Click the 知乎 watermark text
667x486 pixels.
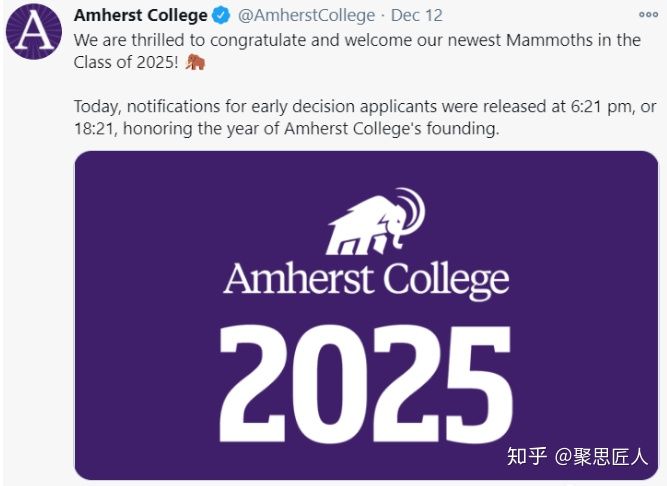pos(526,457)
